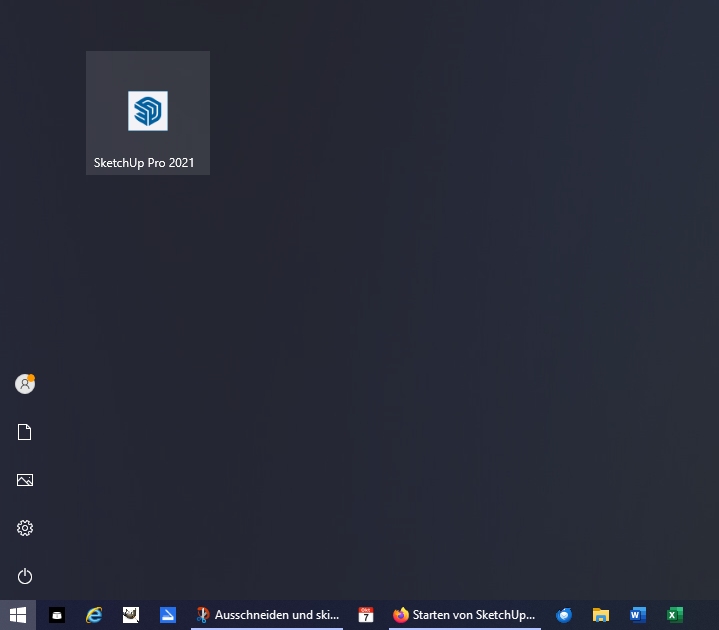This screenshot has width=719, height=630.
Task: Open Thunderbird from the taskbar
Action: (x=564, y=615)
